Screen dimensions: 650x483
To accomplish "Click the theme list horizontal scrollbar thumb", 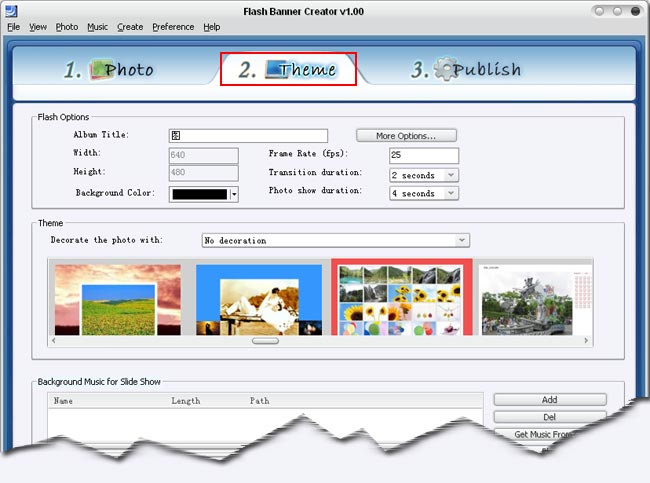I will pos(265,341).
